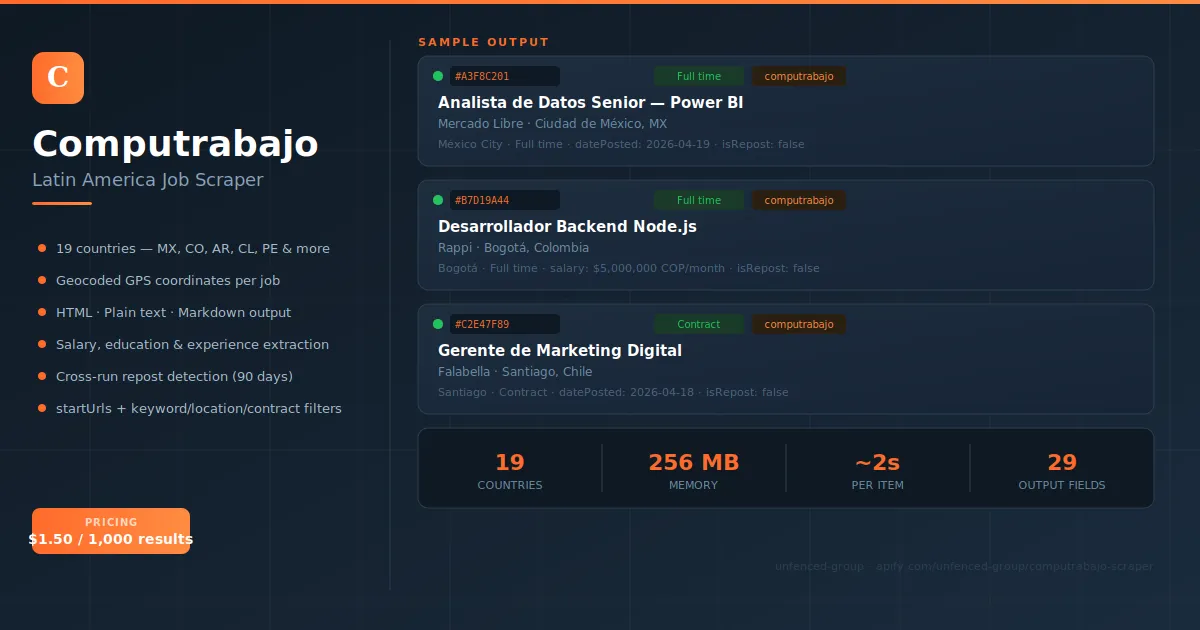Click the green status dot beside #C2E47F89

pos(437,324)
